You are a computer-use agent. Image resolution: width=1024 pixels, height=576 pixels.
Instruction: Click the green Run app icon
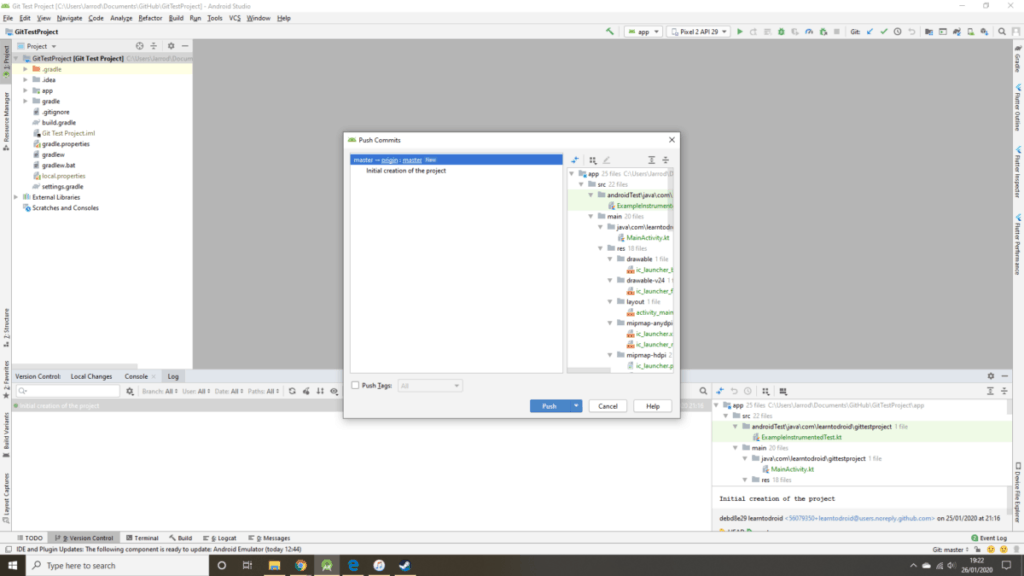click(740, 32)
